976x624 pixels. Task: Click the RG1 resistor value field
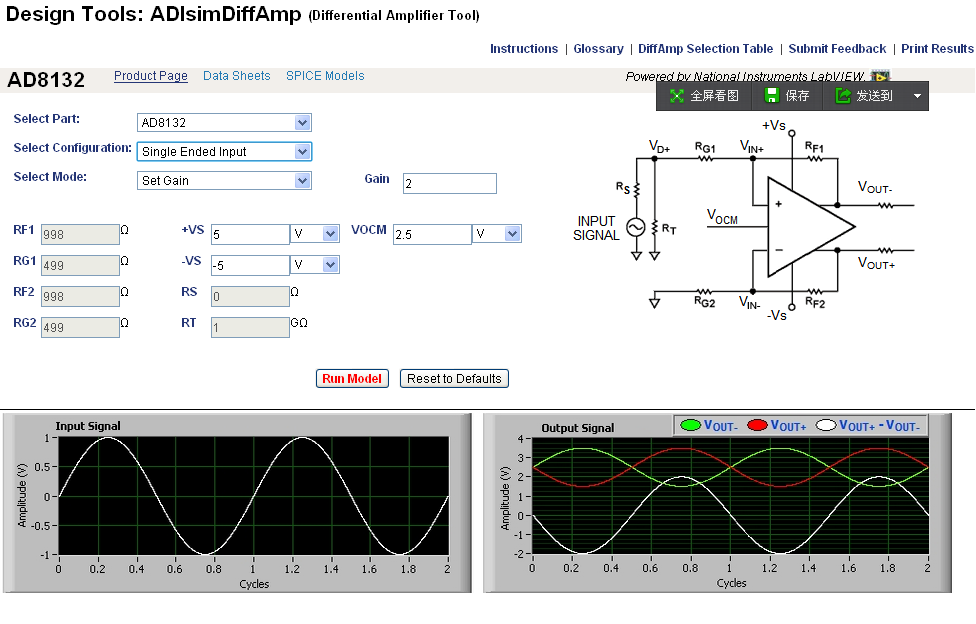pos(80,265)
